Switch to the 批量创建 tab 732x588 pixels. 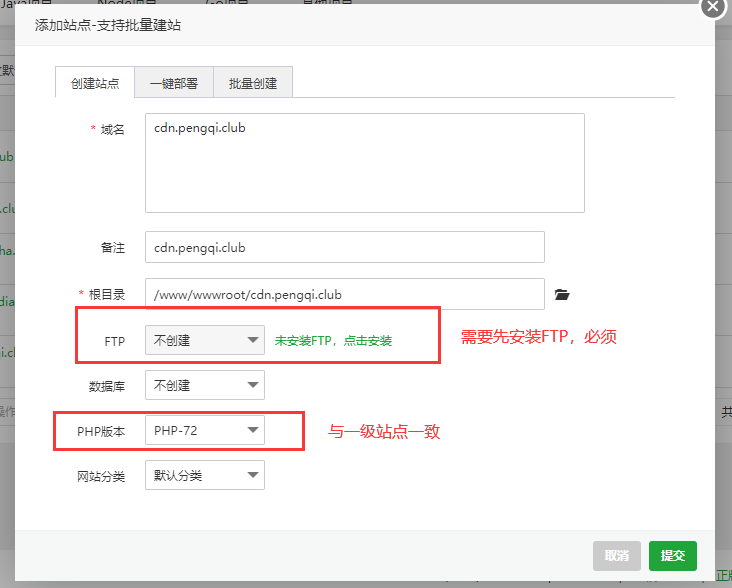pyautogui.click(x=253, y=83)
